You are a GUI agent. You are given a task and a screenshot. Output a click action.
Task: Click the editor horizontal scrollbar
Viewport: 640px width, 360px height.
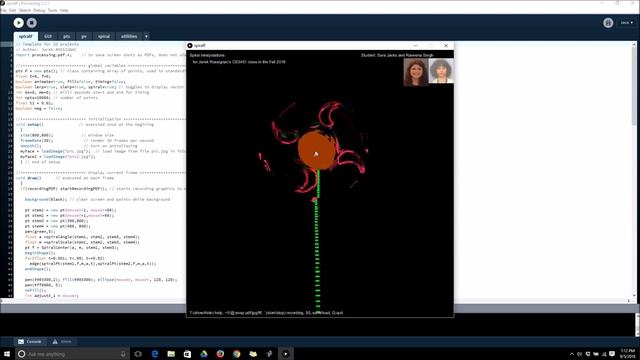click(x=314, y=301)
